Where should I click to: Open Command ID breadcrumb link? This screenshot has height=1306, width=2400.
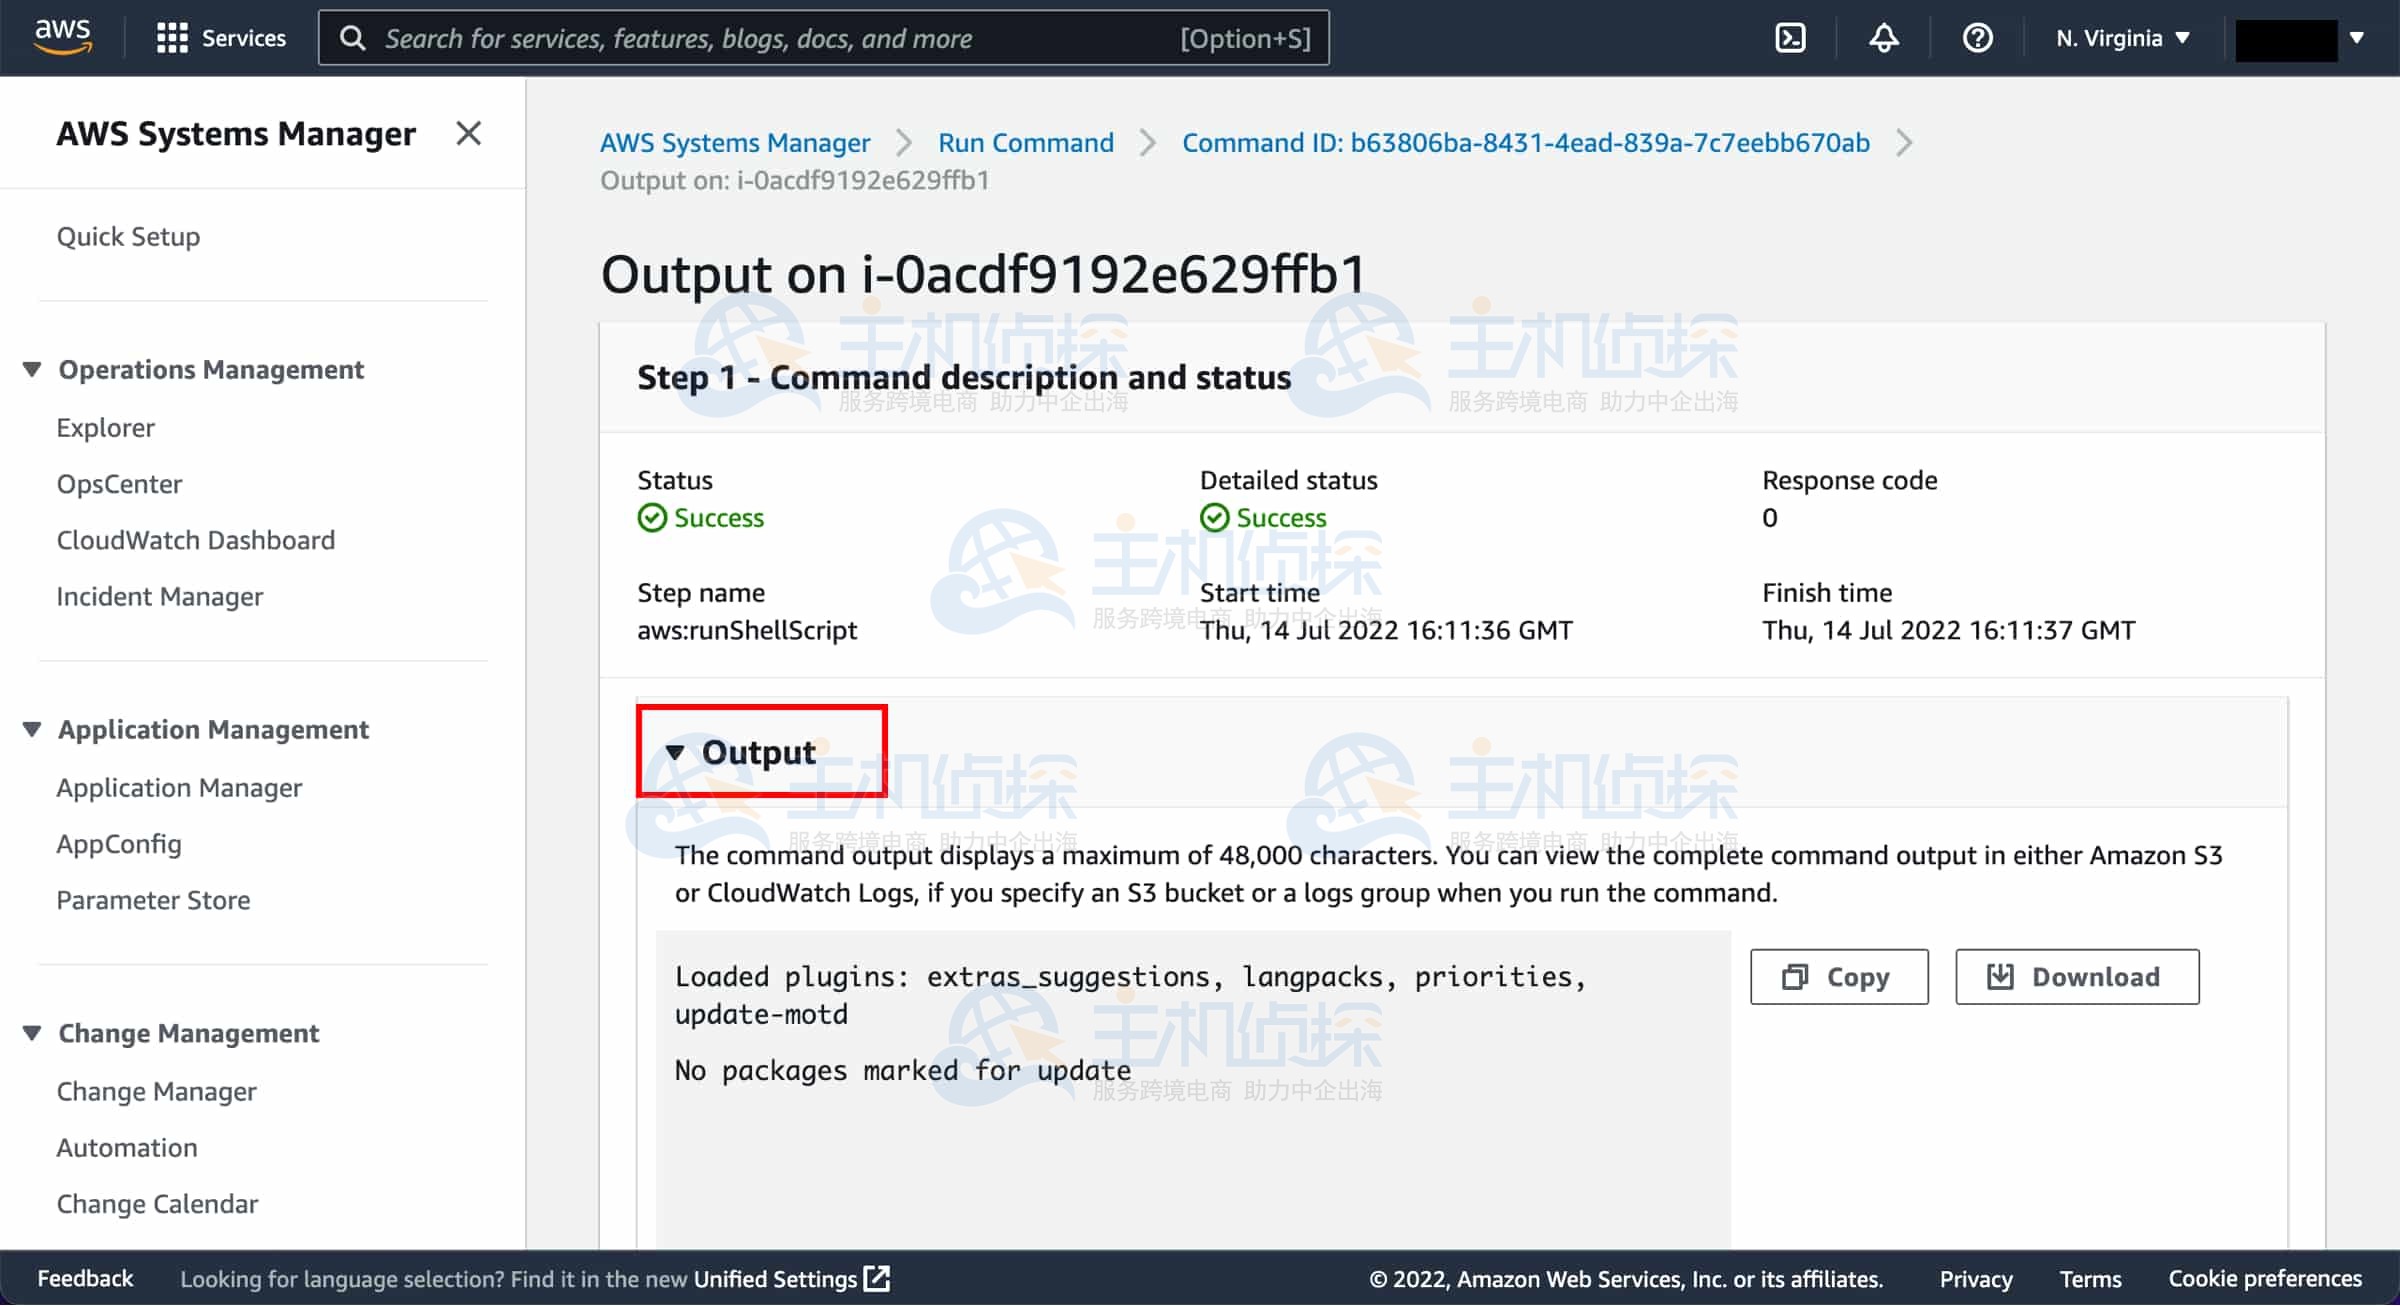click(1525, 142)
